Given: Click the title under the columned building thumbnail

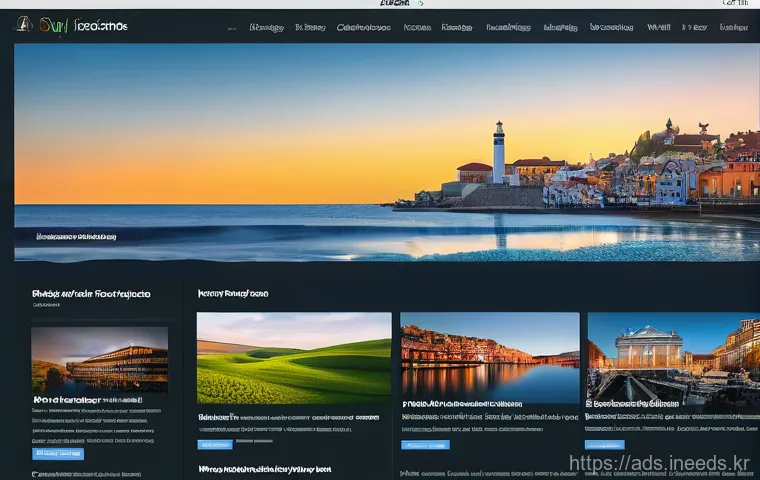Looking at the screenshot, I should click(632, 404).
